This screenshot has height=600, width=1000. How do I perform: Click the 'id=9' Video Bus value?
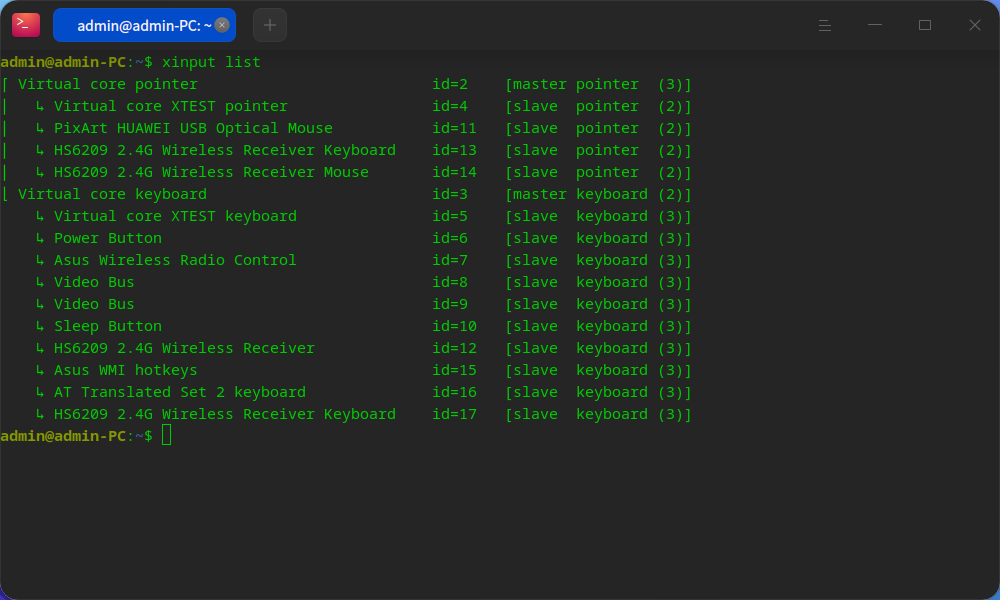pyautogui.click(x=450, y=304)
